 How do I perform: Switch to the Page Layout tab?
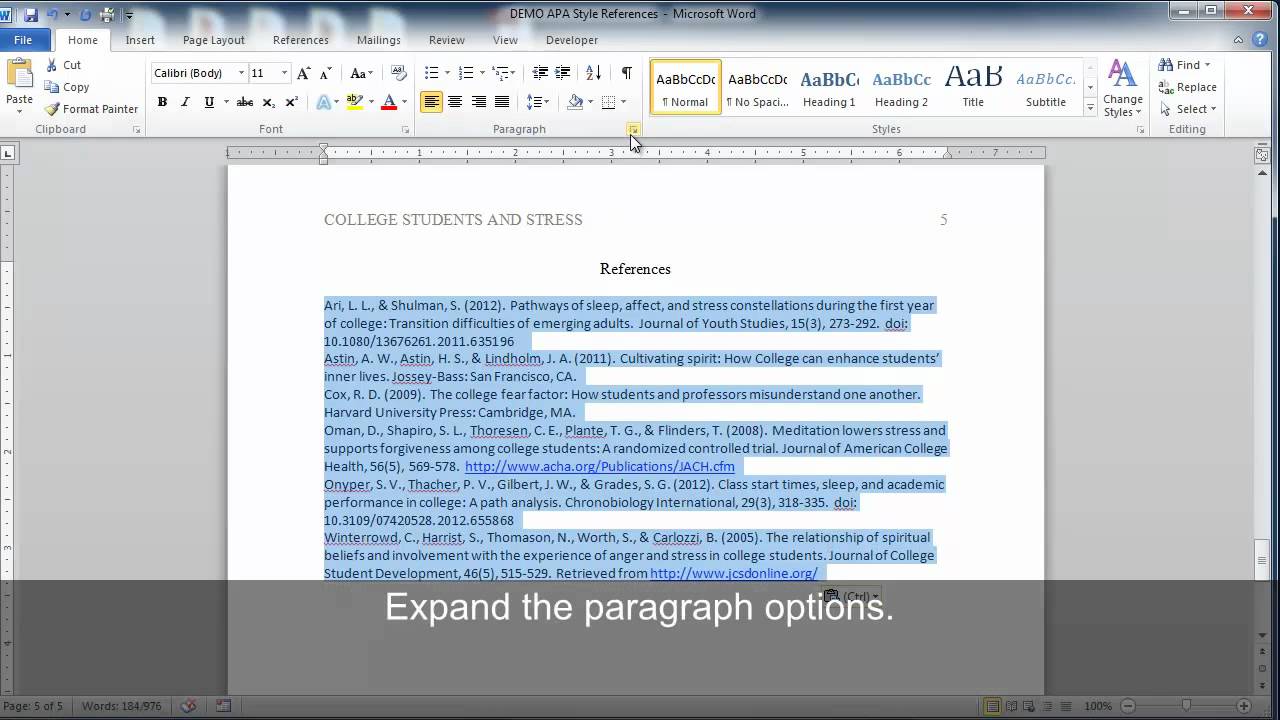point(213,40)
